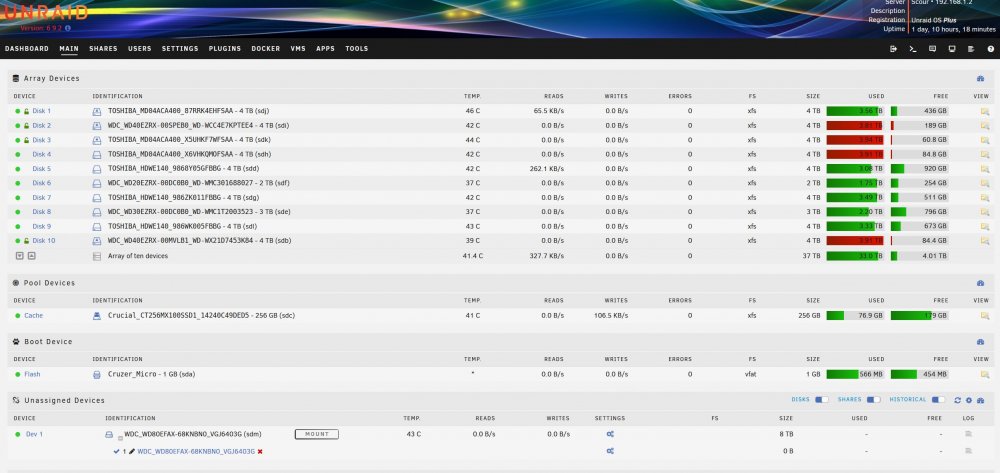The width and height of the screenshot is (1000, 473).
Task: Click the MOUNT button for Dev 1
Action: (316, 434)
